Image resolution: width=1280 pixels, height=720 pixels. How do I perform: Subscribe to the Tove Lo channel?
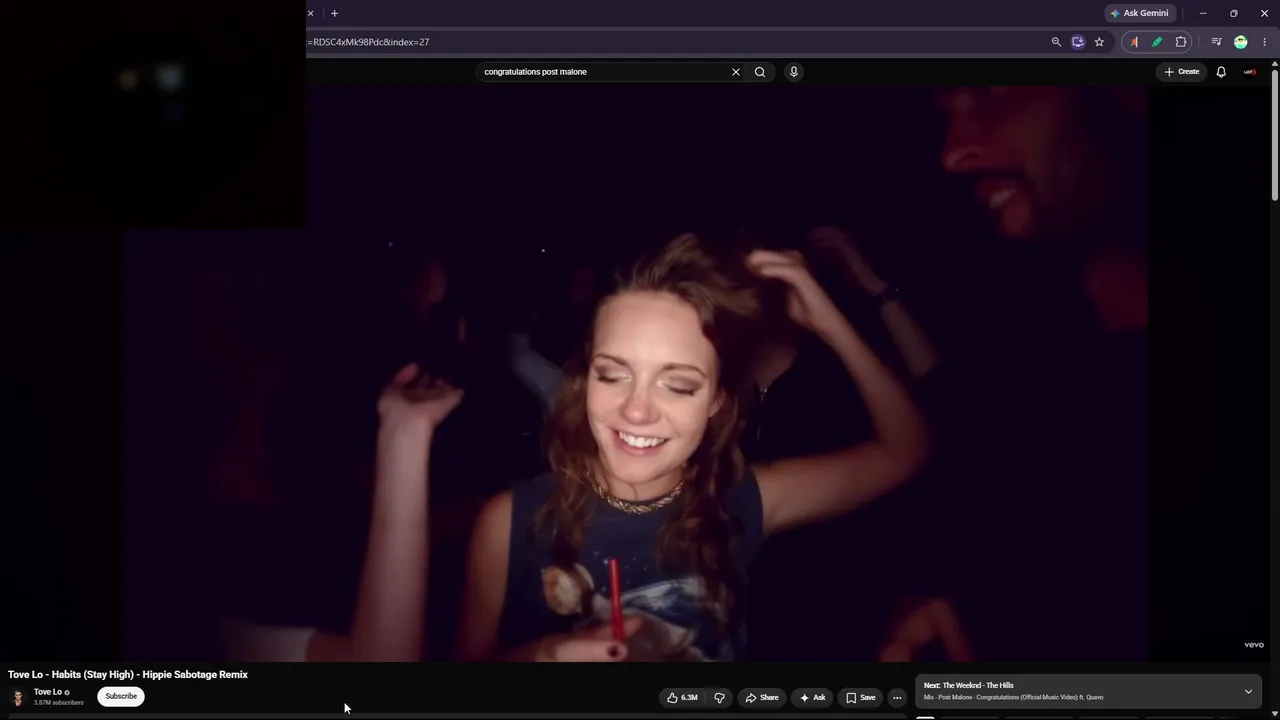point(121,696)
